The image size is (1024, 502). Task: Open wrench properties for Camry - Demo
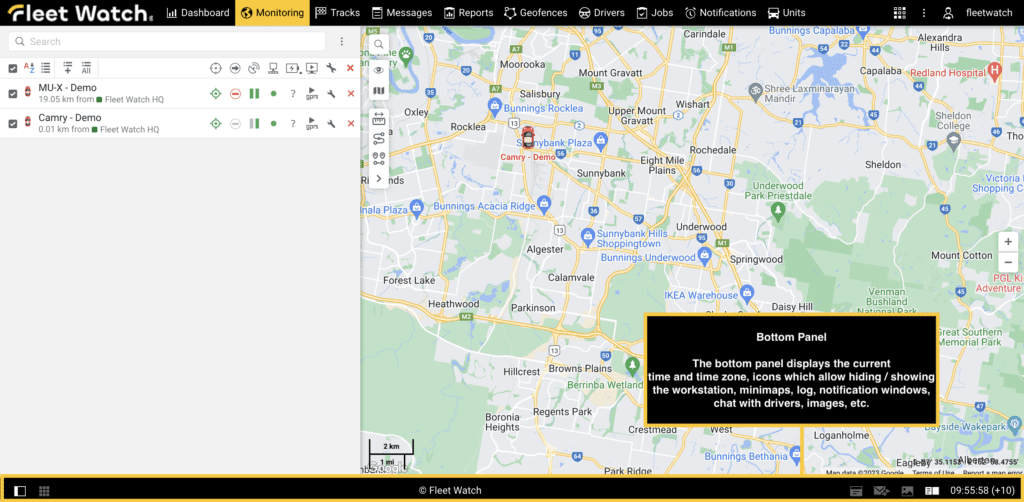click(331, 124)
